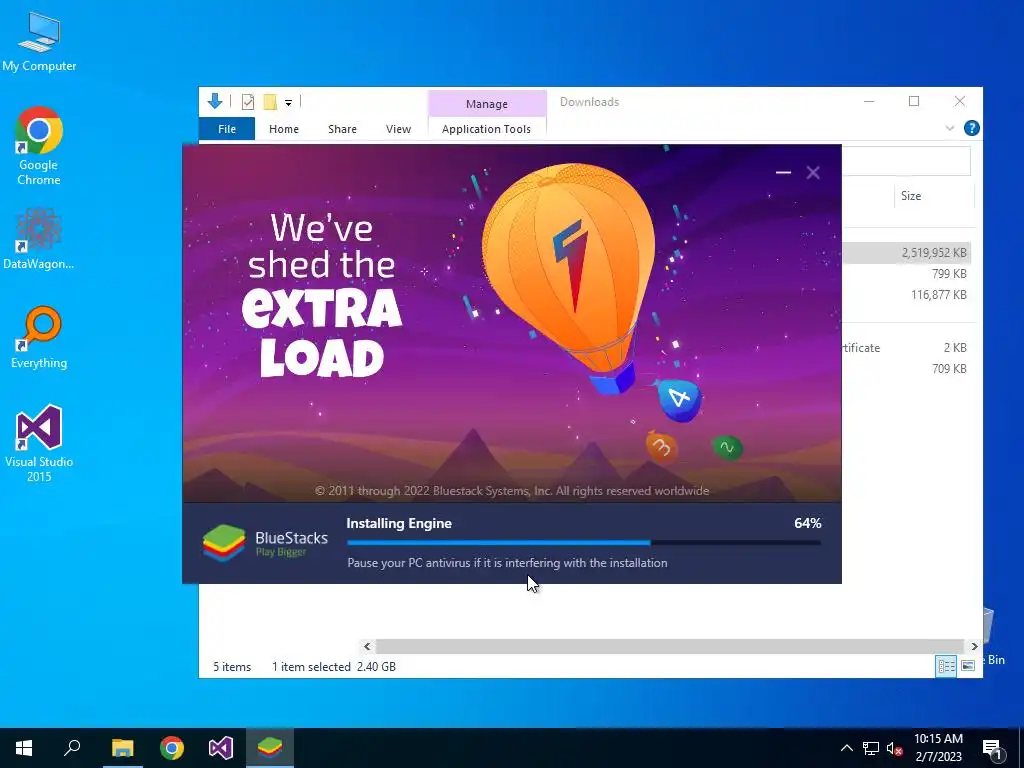Click the horizontal scrollbar track in Downloads
Image resolution: width=1024 pixels, height=768 pixels.
(670, 646)
